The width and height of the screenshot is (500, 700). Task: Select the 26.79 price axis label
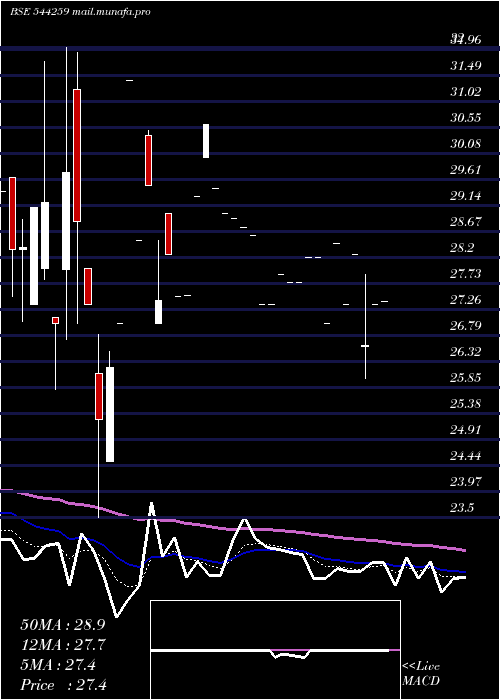tap(466, 325)
